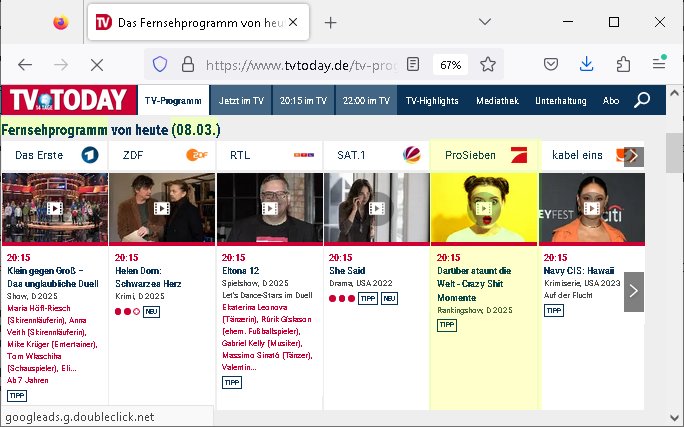Open TV-Highlights menu item
This screenshot has height=427, width=684.
pyautogui.click(x=432, y=101)
